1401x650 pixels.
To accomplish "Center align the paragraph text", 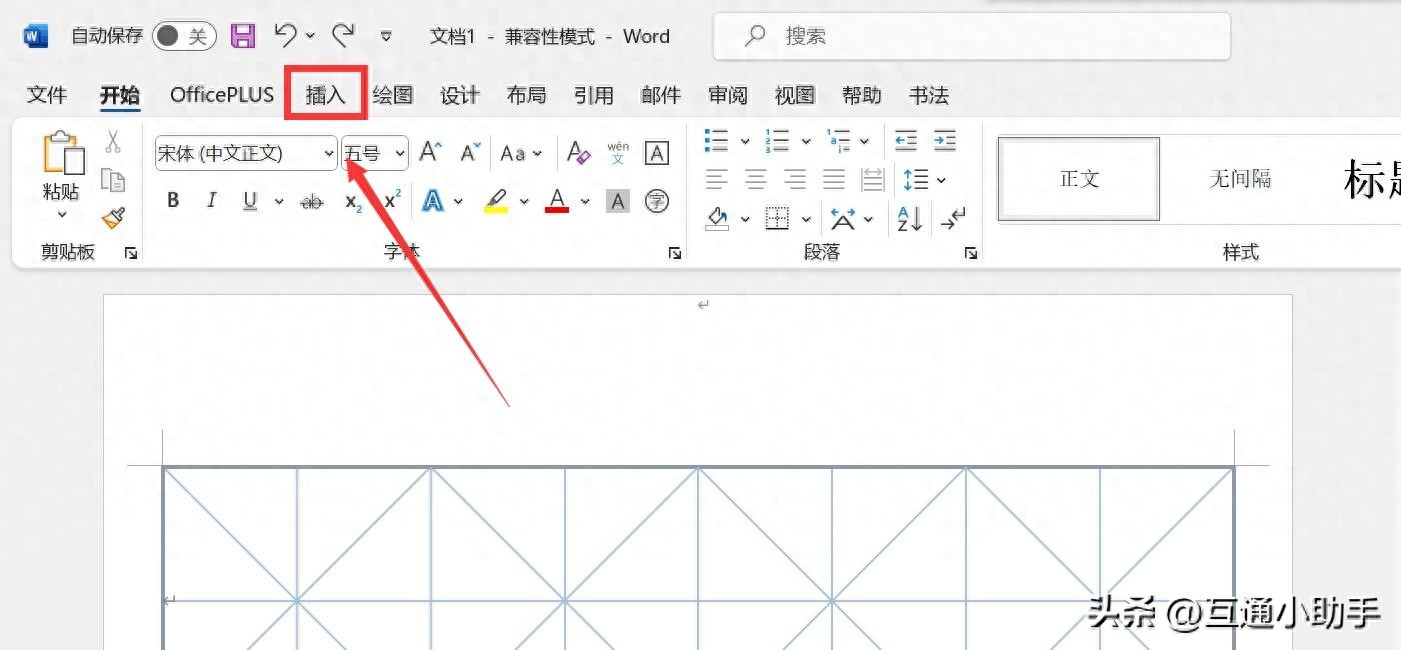I will click(x=756, y=180).
